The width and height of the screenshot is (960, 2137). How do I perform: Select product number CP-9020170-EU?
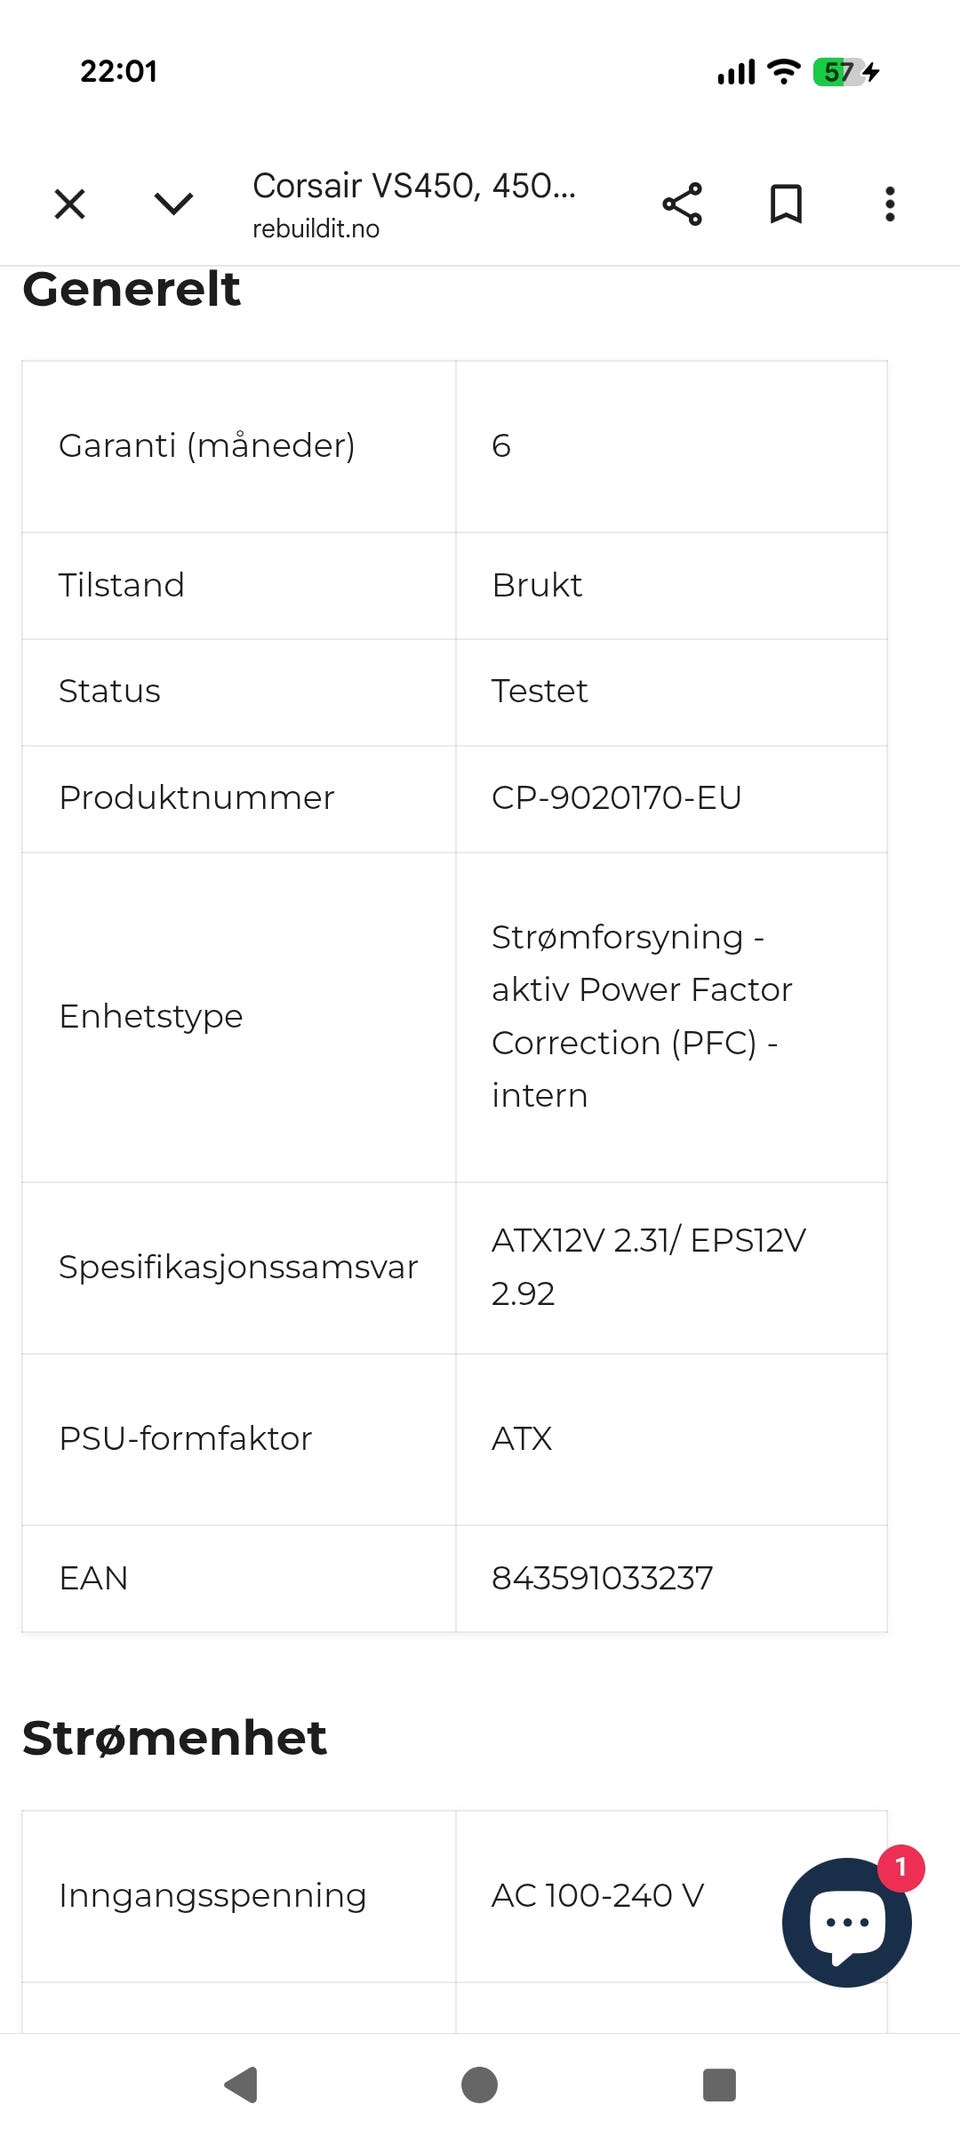[616, 798]
